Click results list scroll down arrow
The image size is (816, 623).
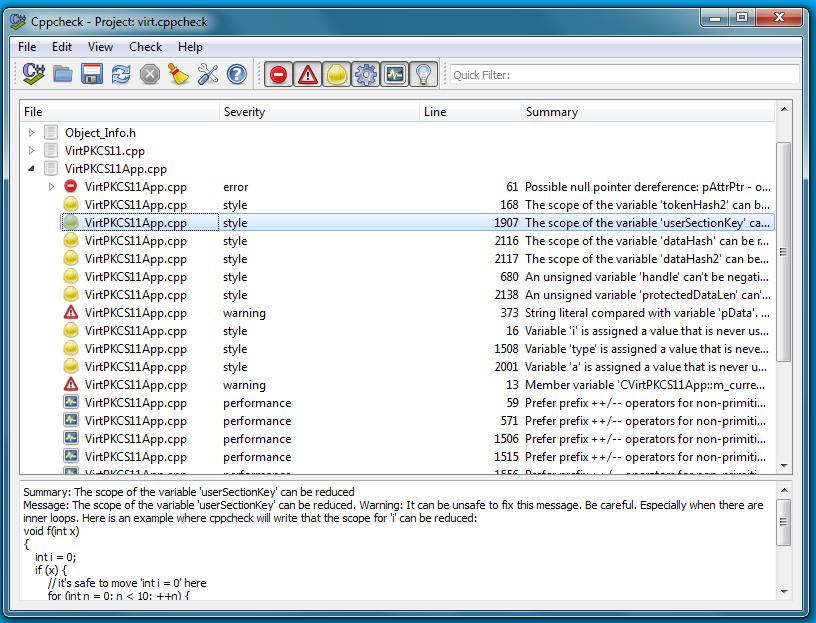(x=784, y=466)
